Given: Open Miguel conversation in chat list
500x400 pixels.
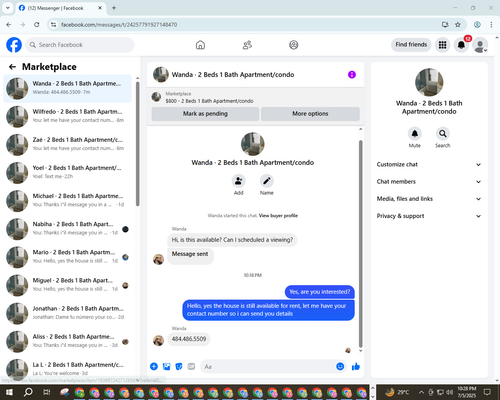Looking at the screenshot, I should [67, 285].
